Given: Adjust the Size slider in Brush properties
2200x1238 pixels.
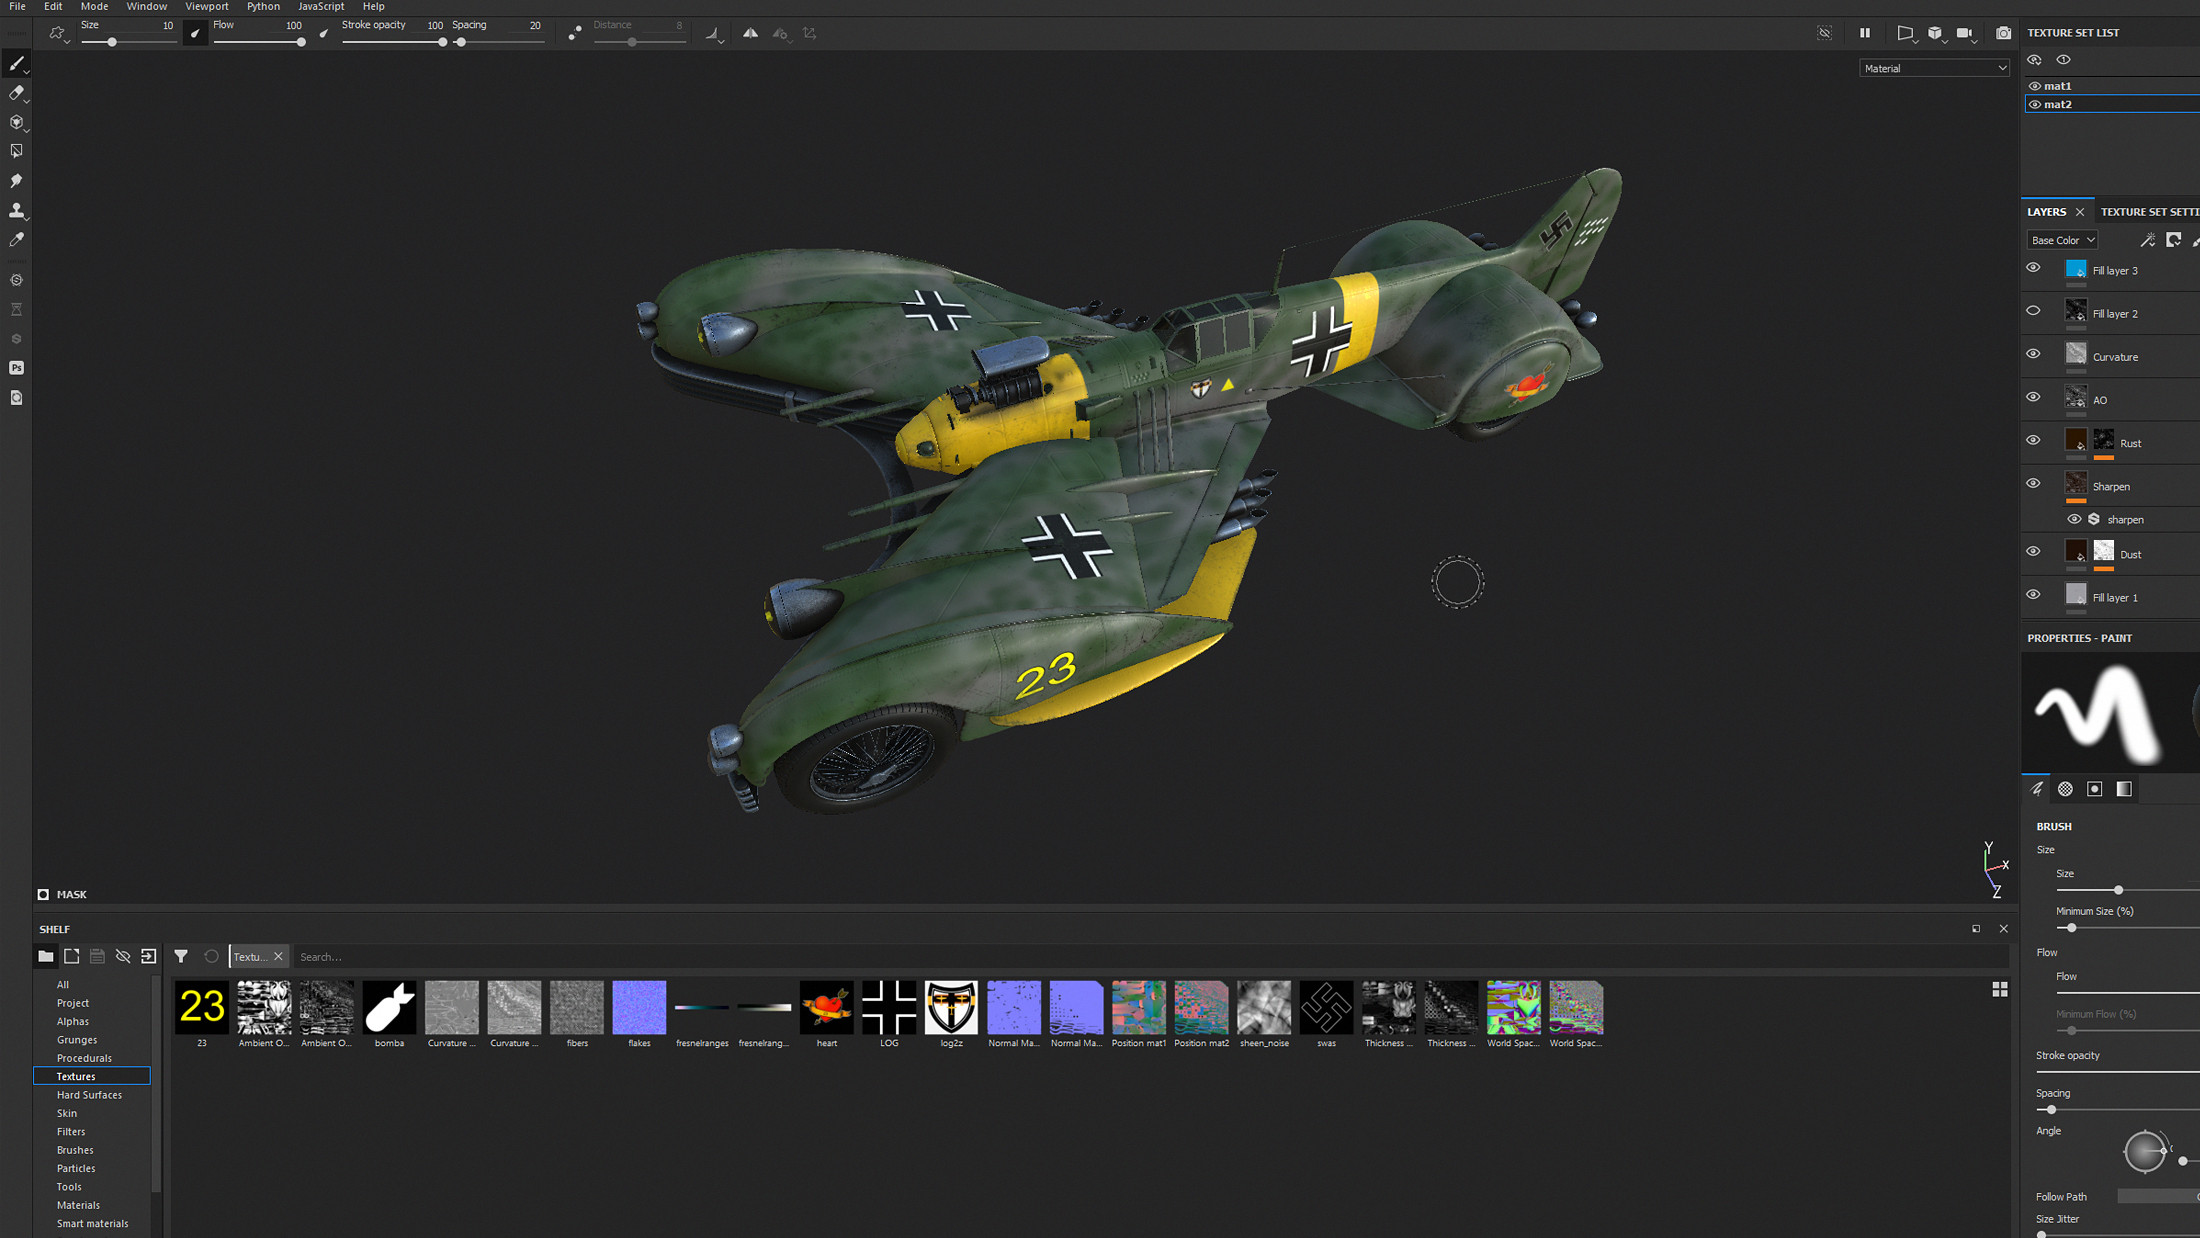Looking at the screenshot, I should pos(2127,890).
